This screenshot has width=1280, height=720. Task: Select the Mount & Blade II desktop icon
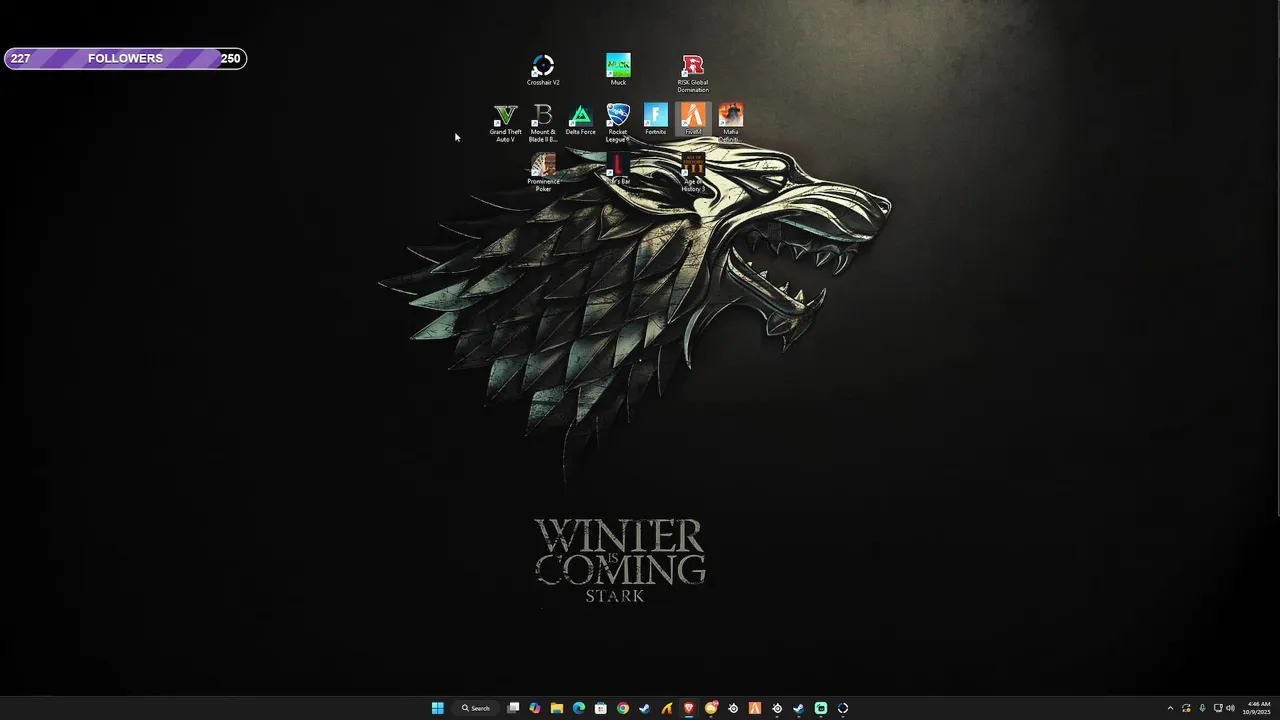(x=543, y=123)
